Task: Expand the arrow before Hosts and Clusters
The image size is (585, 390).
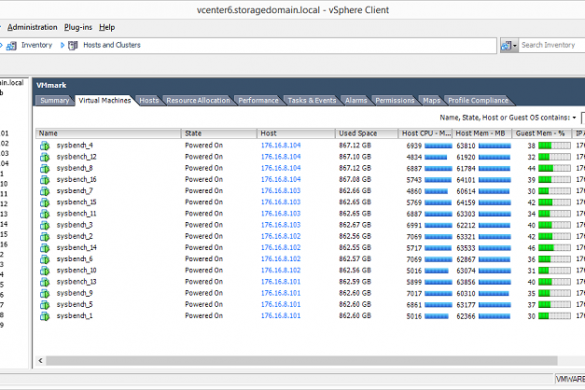Action: (62, 46)
